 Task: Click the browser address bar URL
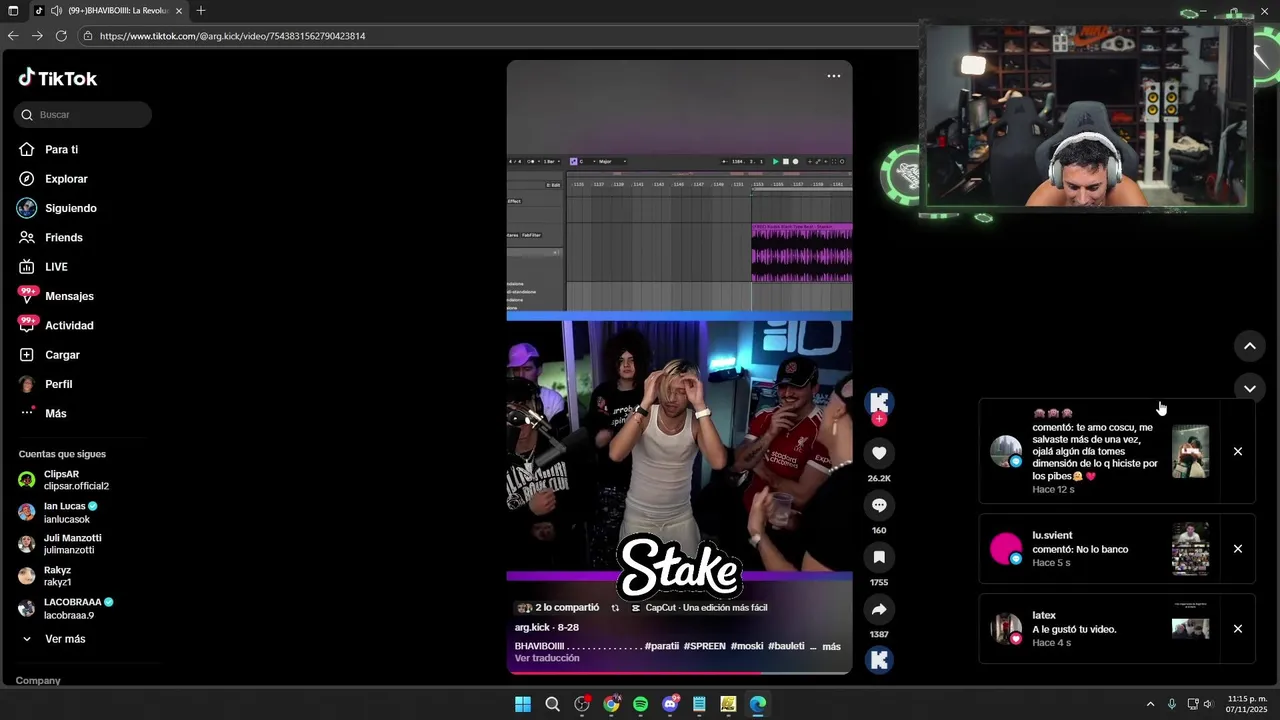coord(232,36)
